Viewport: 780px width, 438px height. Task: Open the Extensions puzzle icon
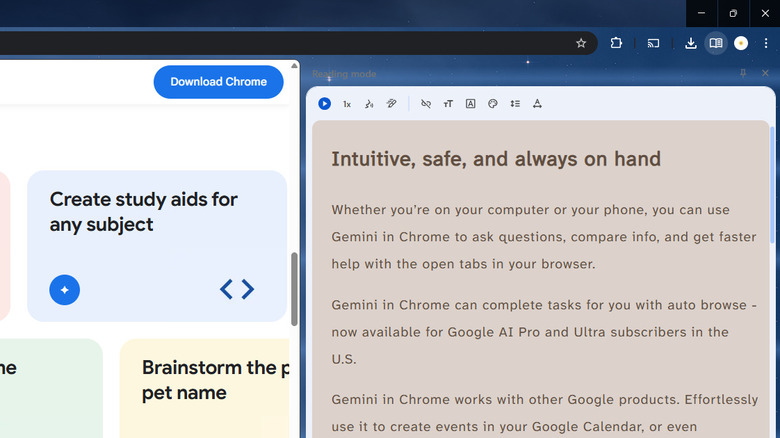tap(616, 43)
